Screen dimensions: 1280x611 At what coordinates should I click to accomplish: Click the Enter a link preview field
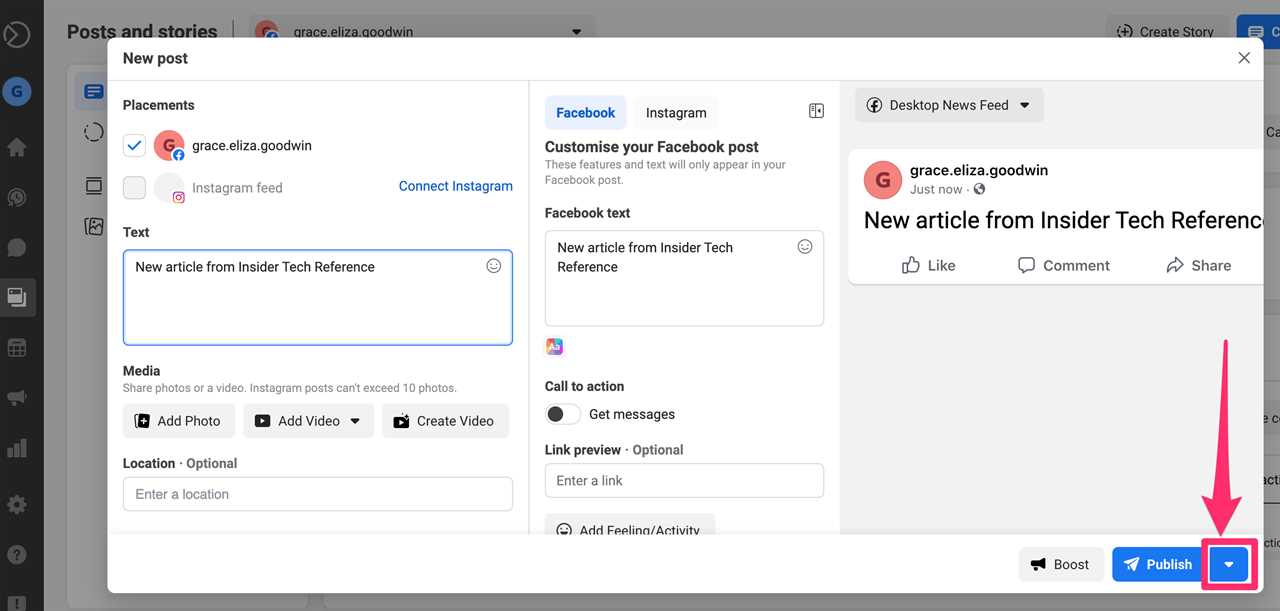684,480
